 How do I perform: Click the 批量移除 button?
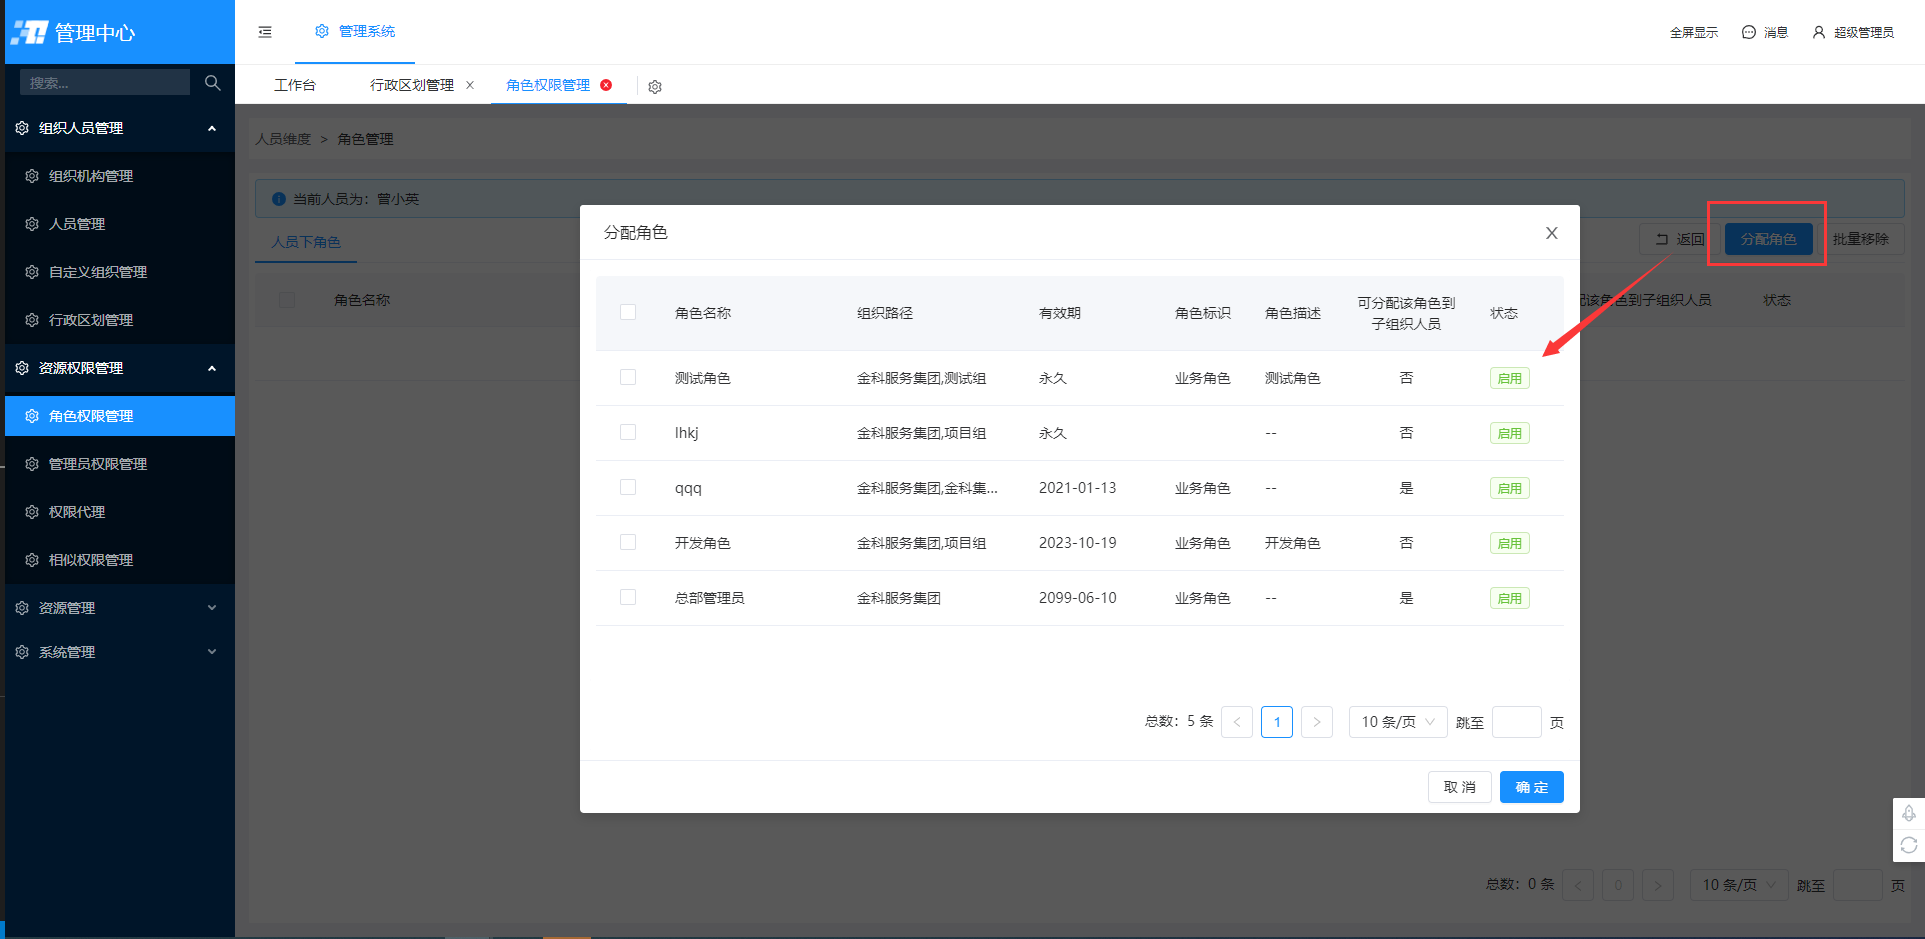click(x=1860, y=239)
